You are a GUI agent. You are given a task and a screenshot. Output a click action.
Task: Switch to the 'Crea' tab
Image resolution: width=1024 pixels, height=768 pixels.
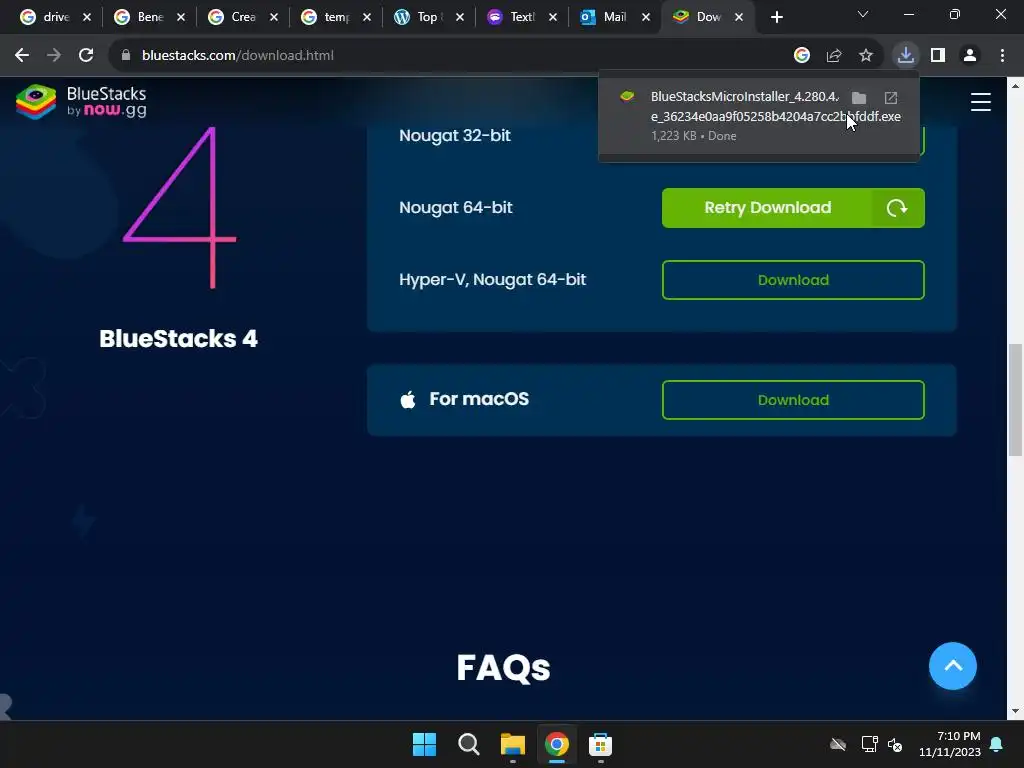pos(233,17)
